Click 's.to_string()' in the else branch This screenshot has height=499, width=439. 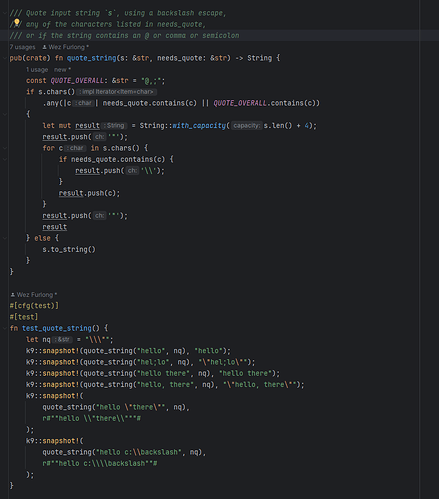69,249
